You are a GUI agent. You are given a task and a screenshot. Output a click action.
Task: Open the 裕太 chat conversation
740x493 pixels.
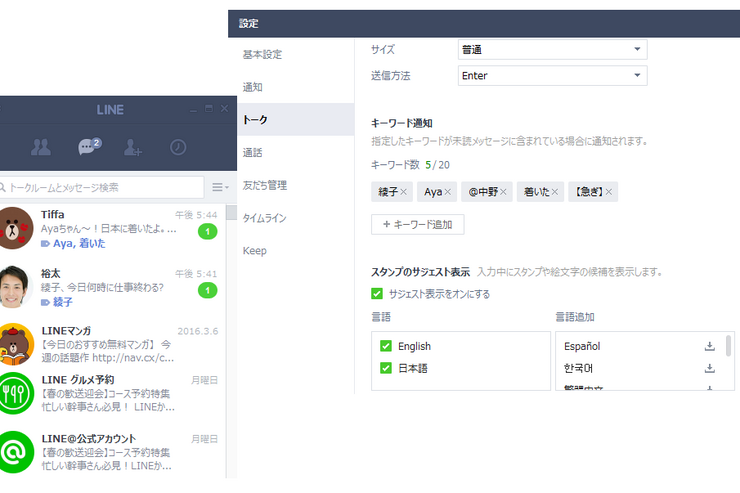coord(112,287)
